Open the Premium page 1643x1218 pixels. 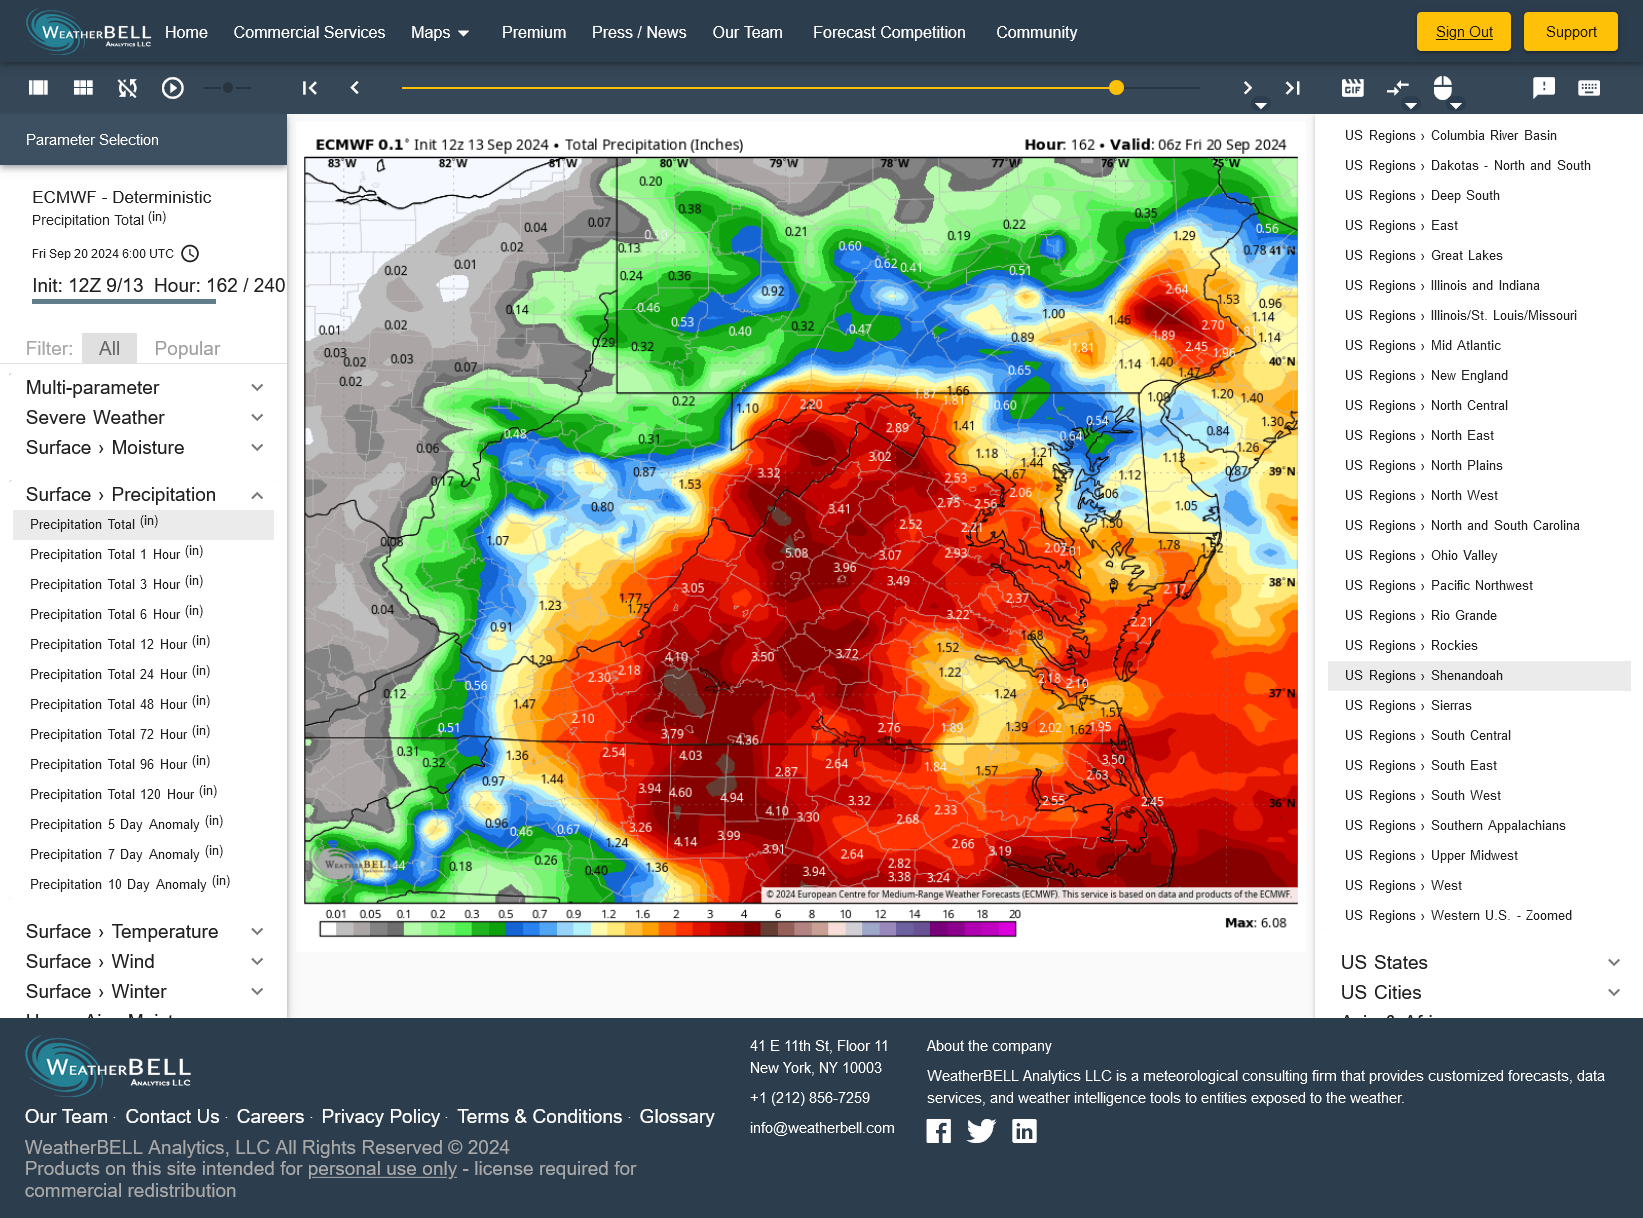tap(534, 32)
